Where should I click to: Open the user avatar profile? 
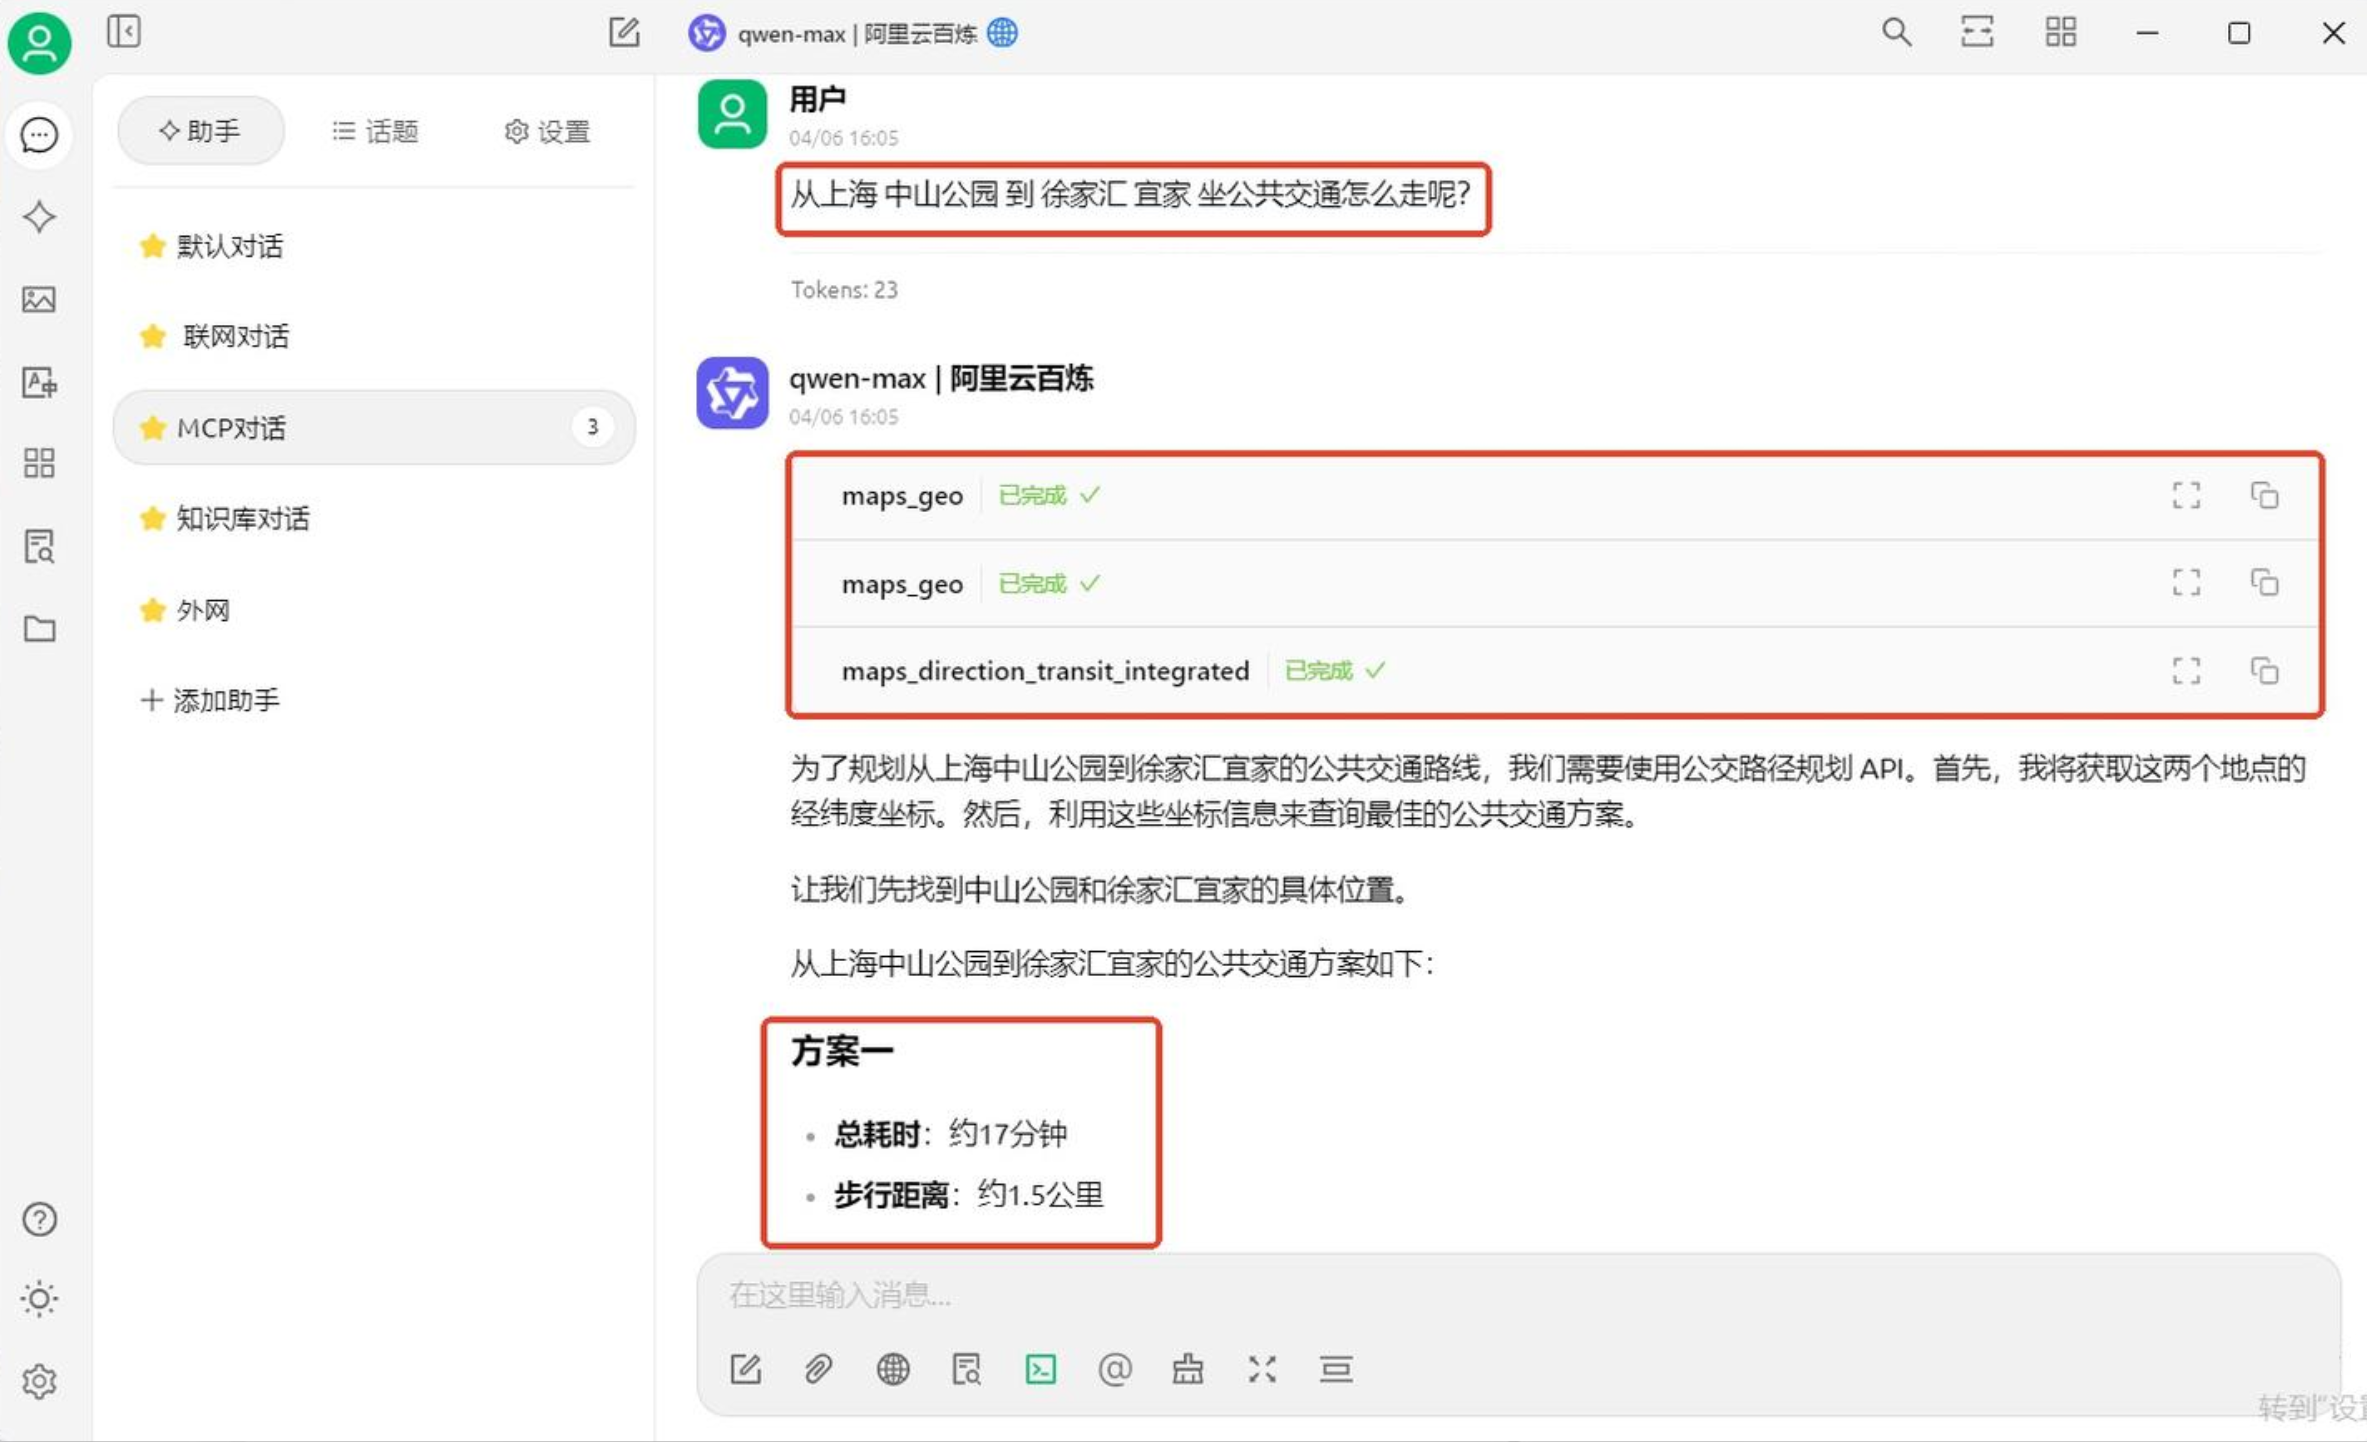tap(39, 42)
